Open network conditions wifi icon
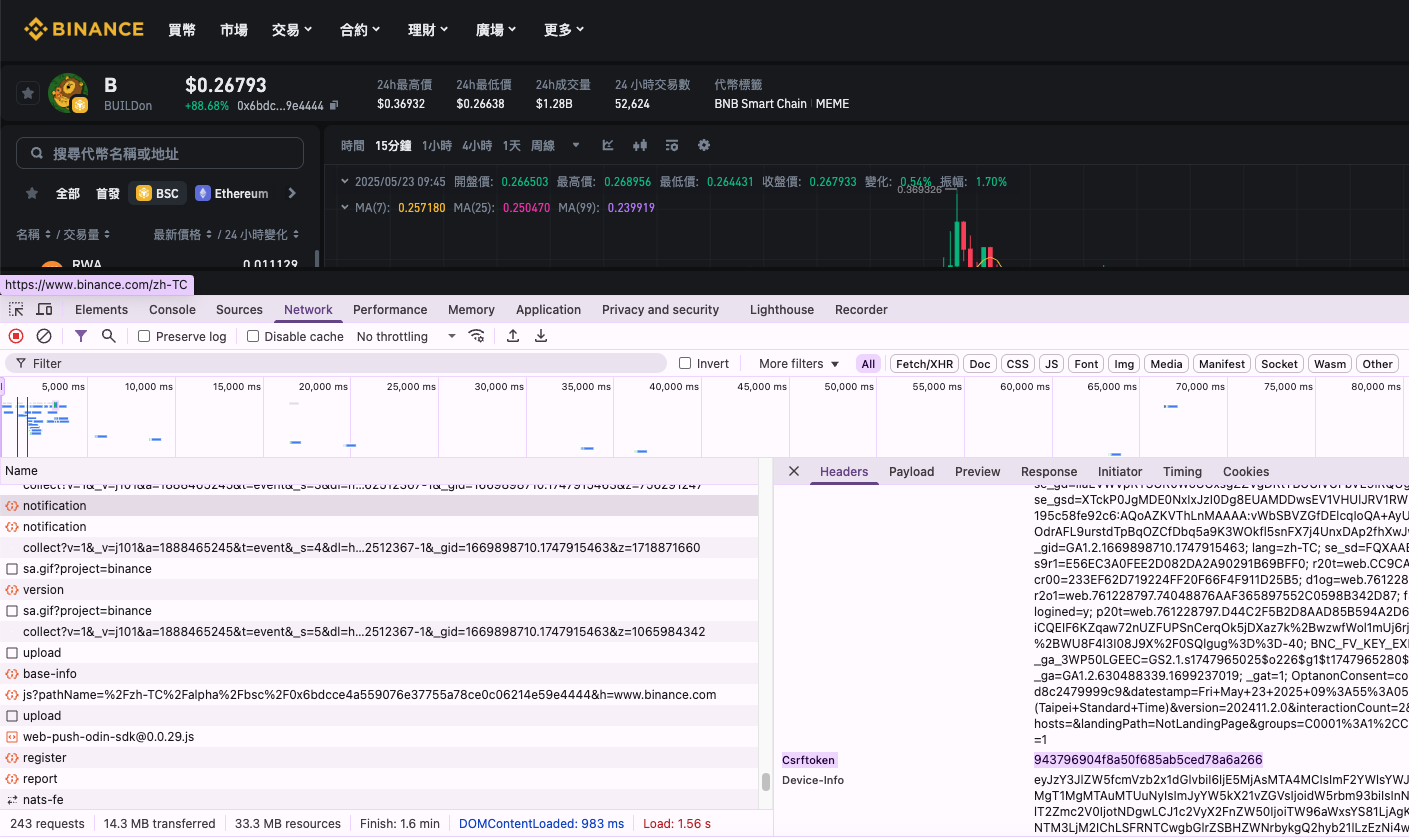The image size is (1409, 837). click(x=477, y=336)
